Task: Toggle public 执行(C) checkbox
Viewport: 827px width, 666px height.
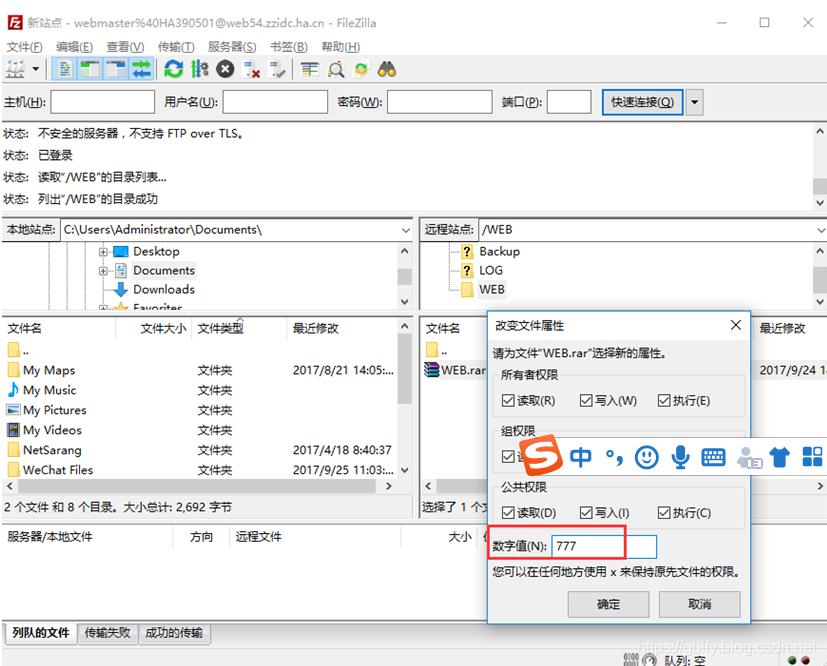Action: tap(664, 513)
